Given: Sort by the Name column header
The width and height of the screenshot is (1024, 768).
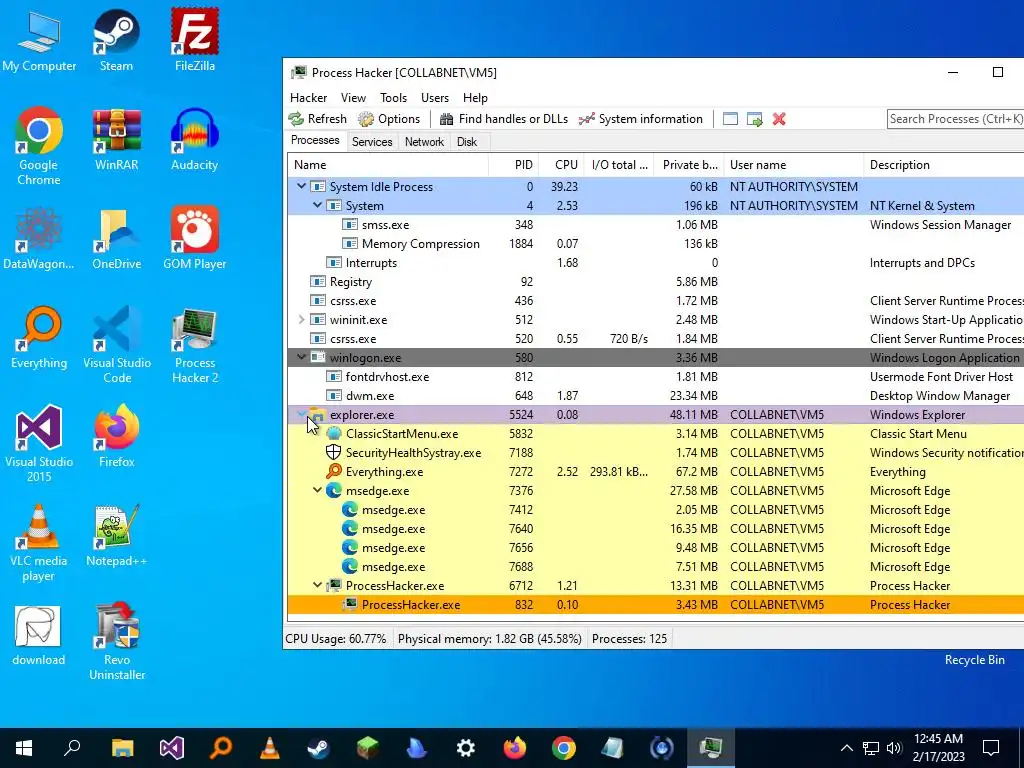Looking at the screenshot, I should click(x=388, y=165).
